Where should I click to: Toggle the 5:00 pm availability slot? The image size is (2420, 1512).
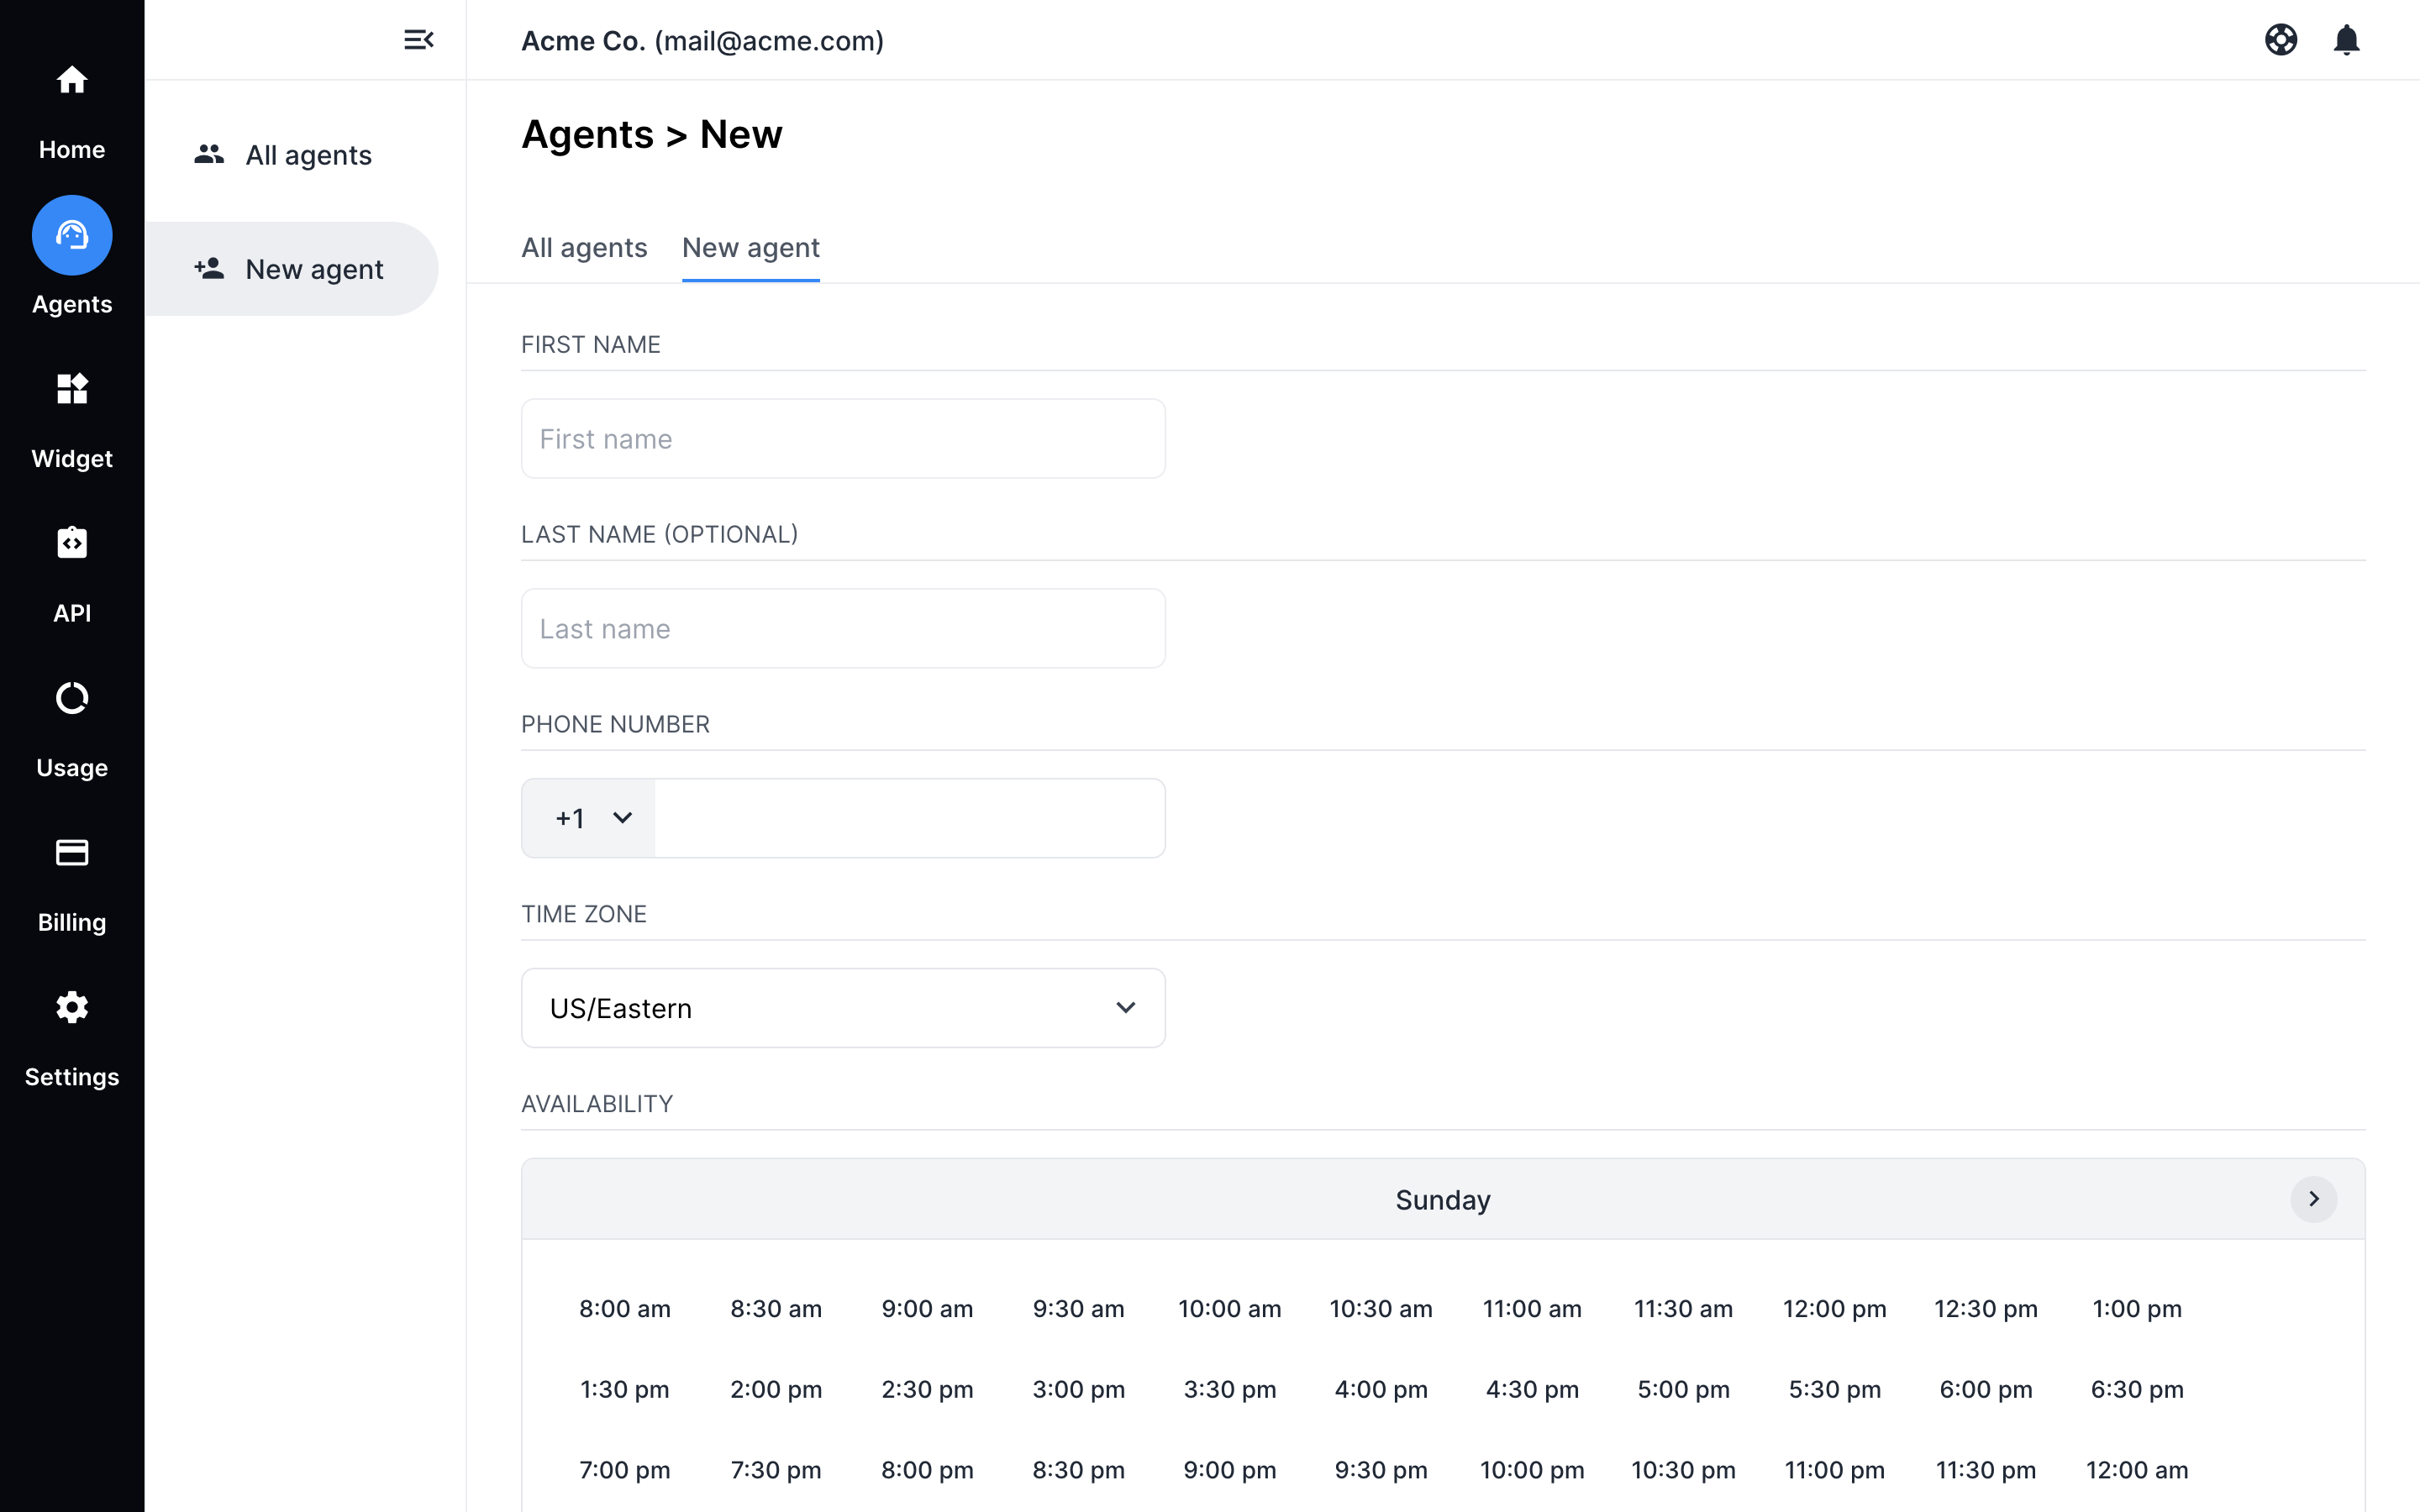(1683, 1389)
